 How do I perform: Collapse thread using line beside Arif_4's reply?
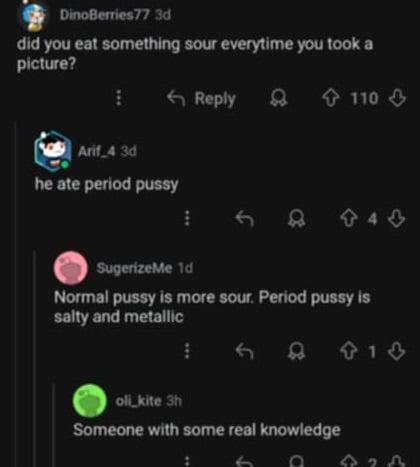[x=15, y=293]
